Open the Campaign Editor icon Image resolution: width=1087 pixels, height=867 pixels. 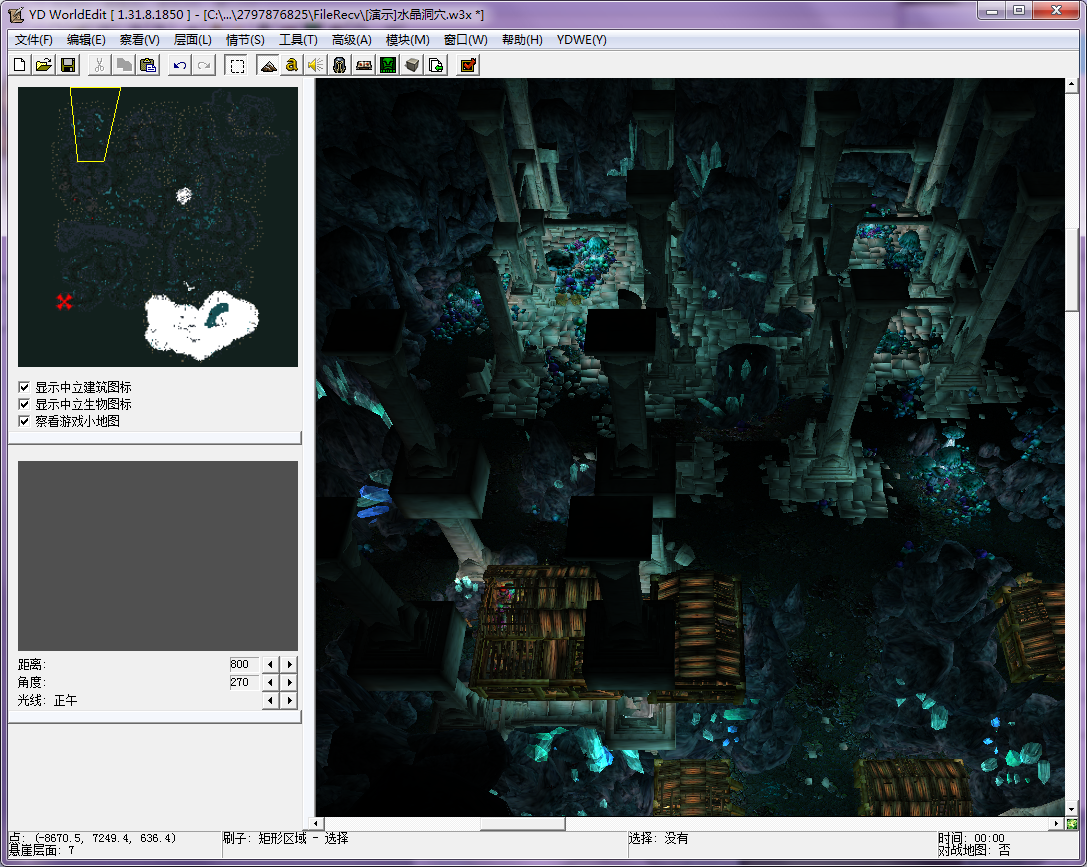click(x=363, y=65)
